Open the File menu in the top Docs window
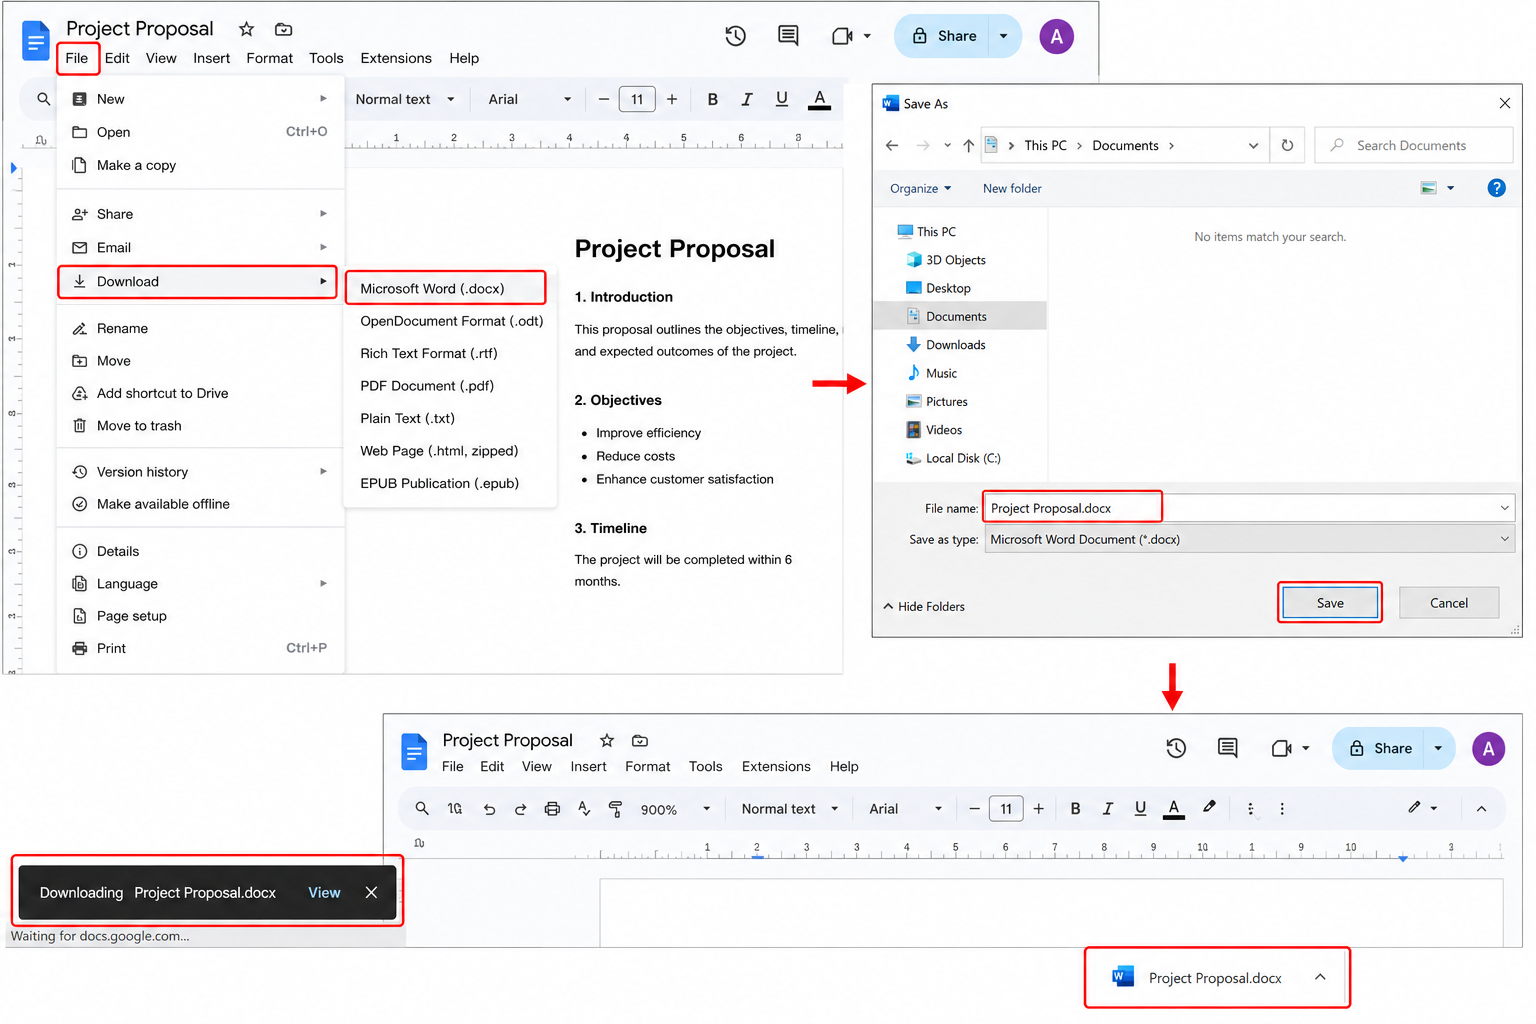This screenshot has width=1536, height=1024. tap(77, 58)
